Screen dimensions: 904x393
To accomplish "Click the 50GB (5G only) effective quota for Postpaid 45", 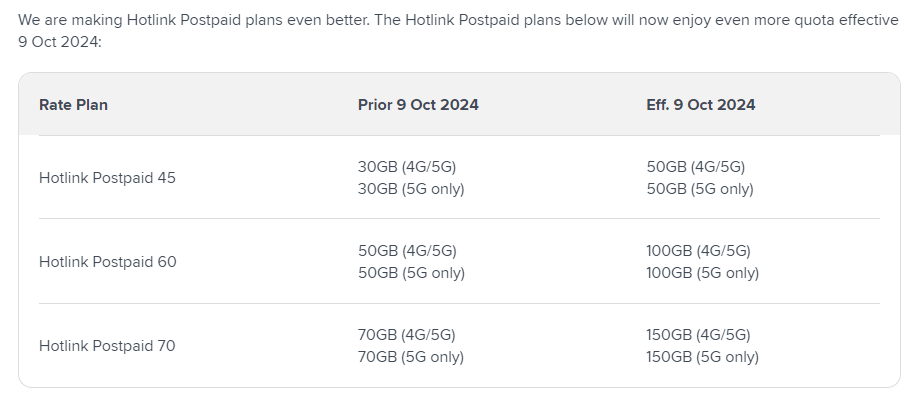I will [700, 189].
